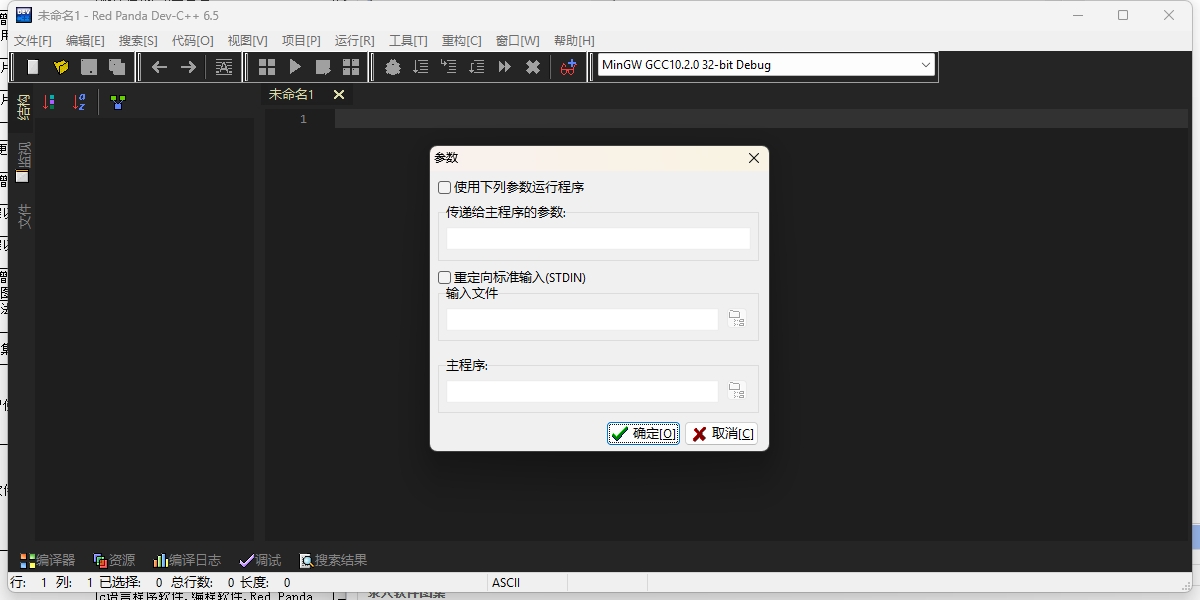Click the Compile and Run icon

323,67
